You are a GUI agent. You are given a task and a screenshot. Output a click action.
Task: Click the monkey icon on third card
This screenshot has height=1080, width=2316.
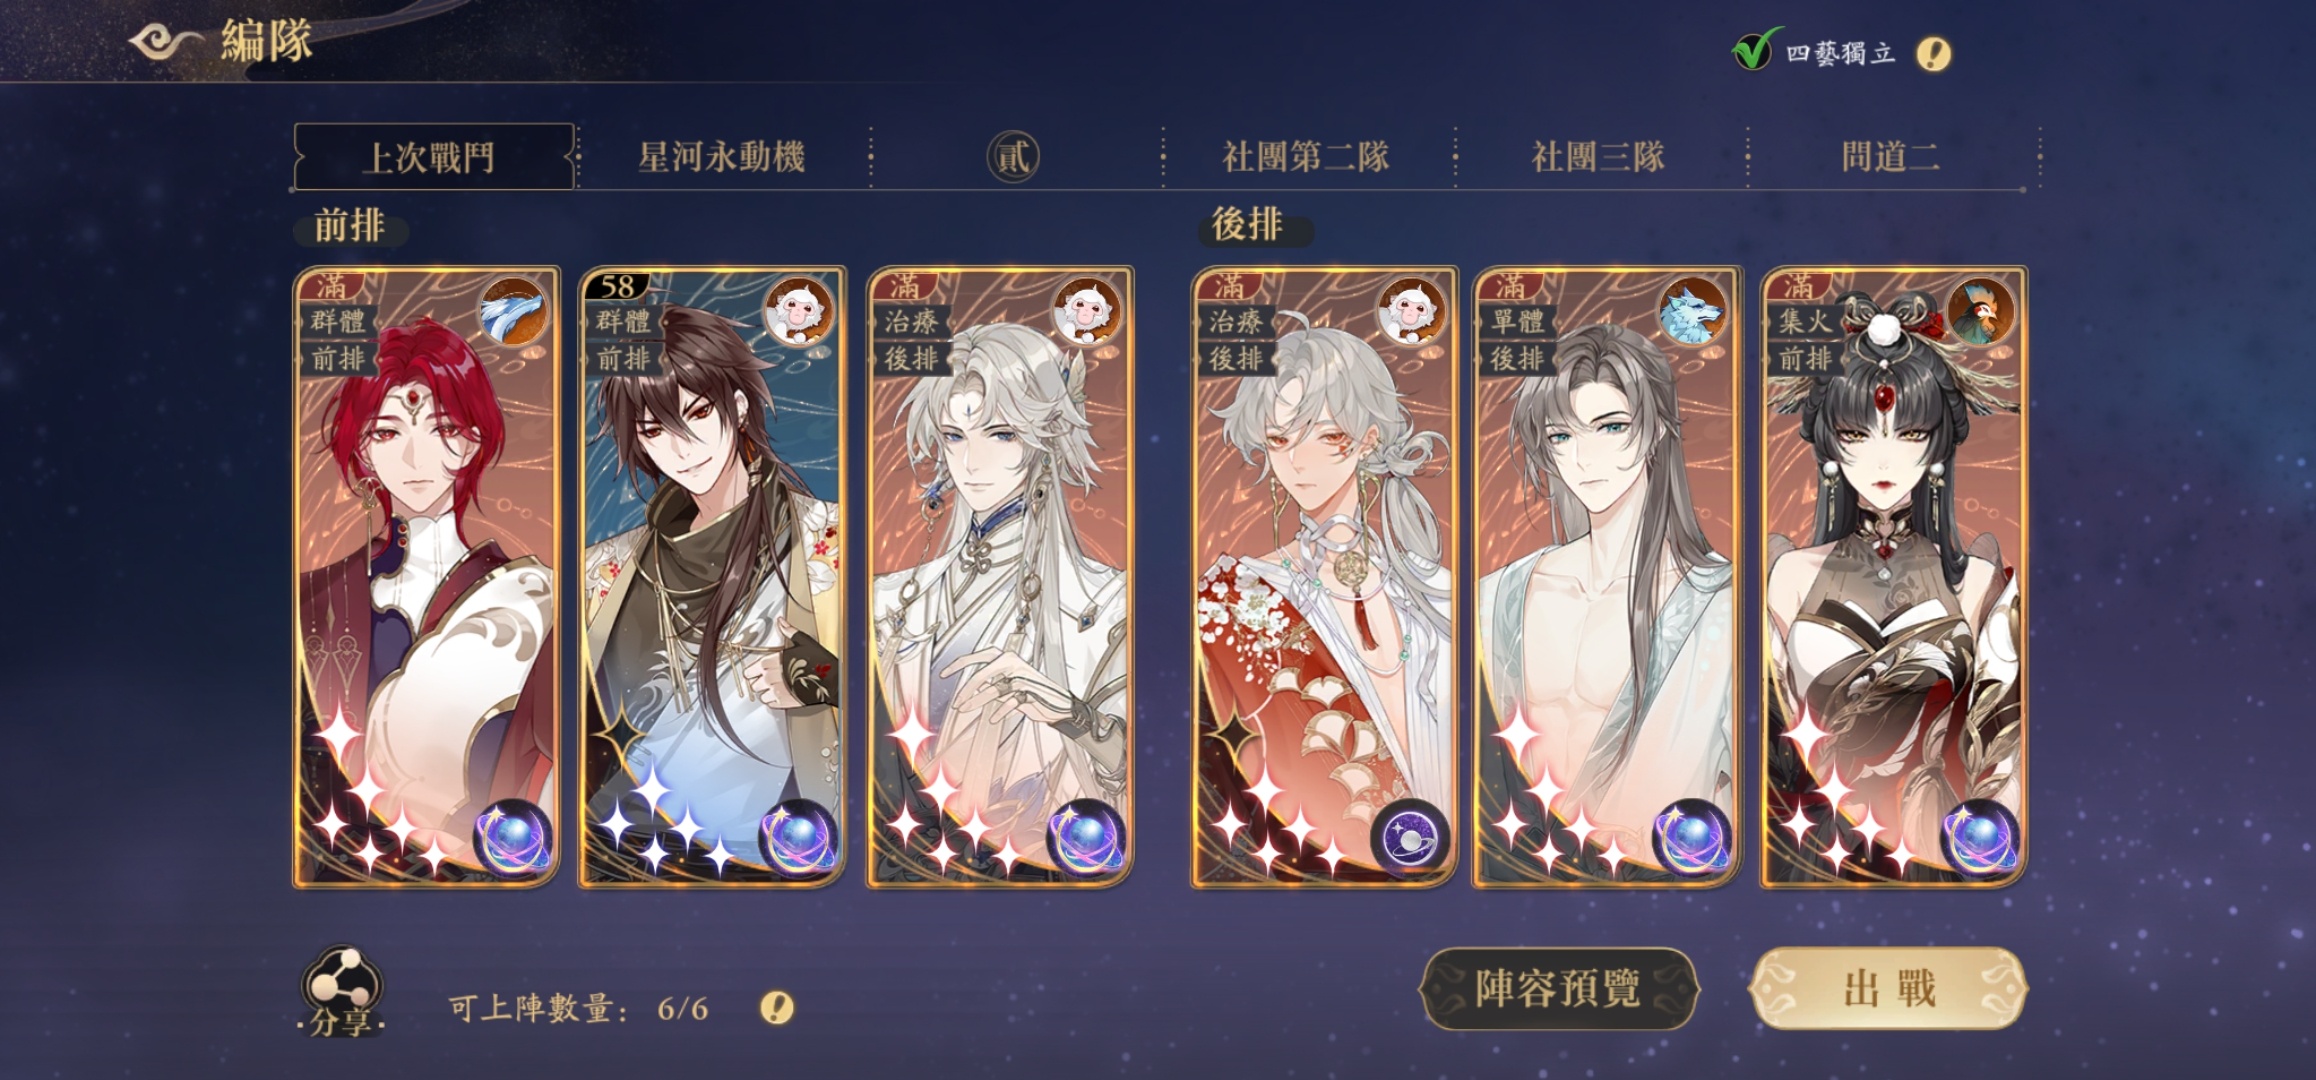(x=1087, y=313)
